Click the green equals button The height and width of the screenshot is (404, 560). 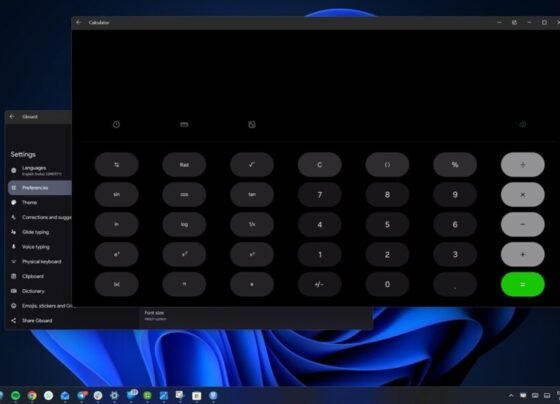522,284
